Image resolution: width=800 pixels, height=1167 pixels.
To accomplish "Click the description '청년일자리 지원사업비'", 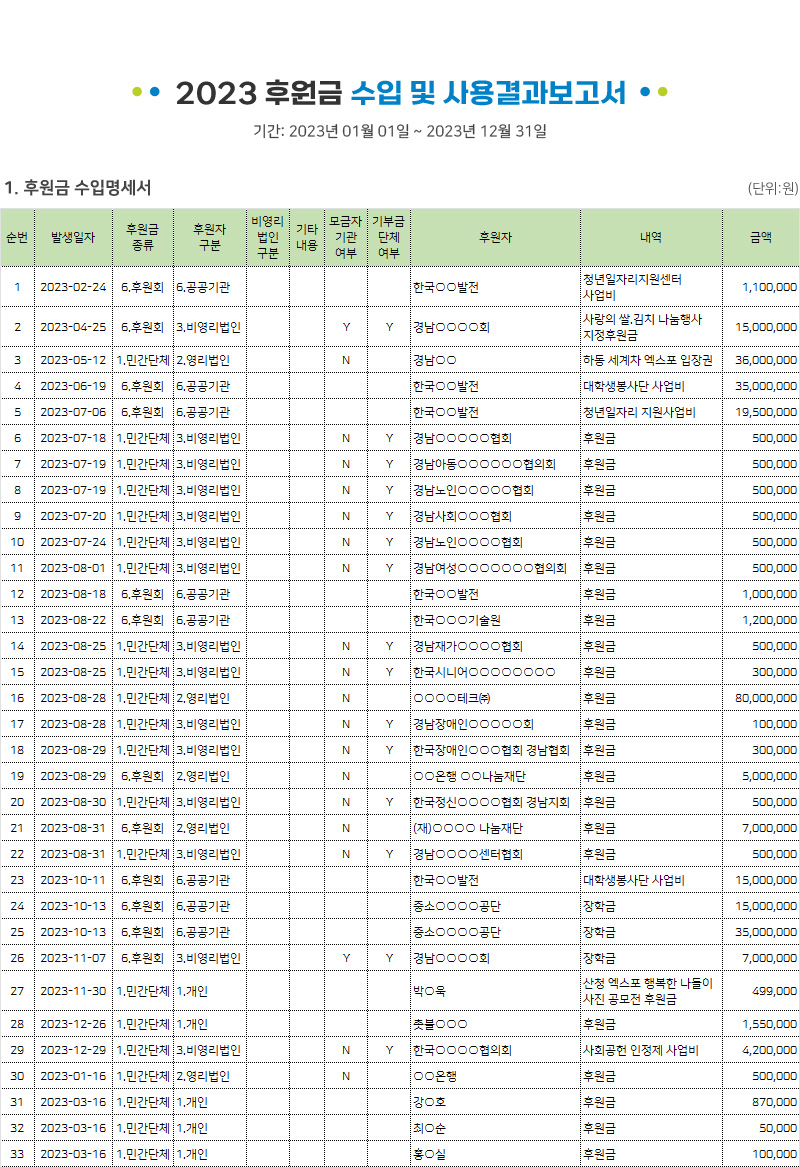I will (639, 412).
